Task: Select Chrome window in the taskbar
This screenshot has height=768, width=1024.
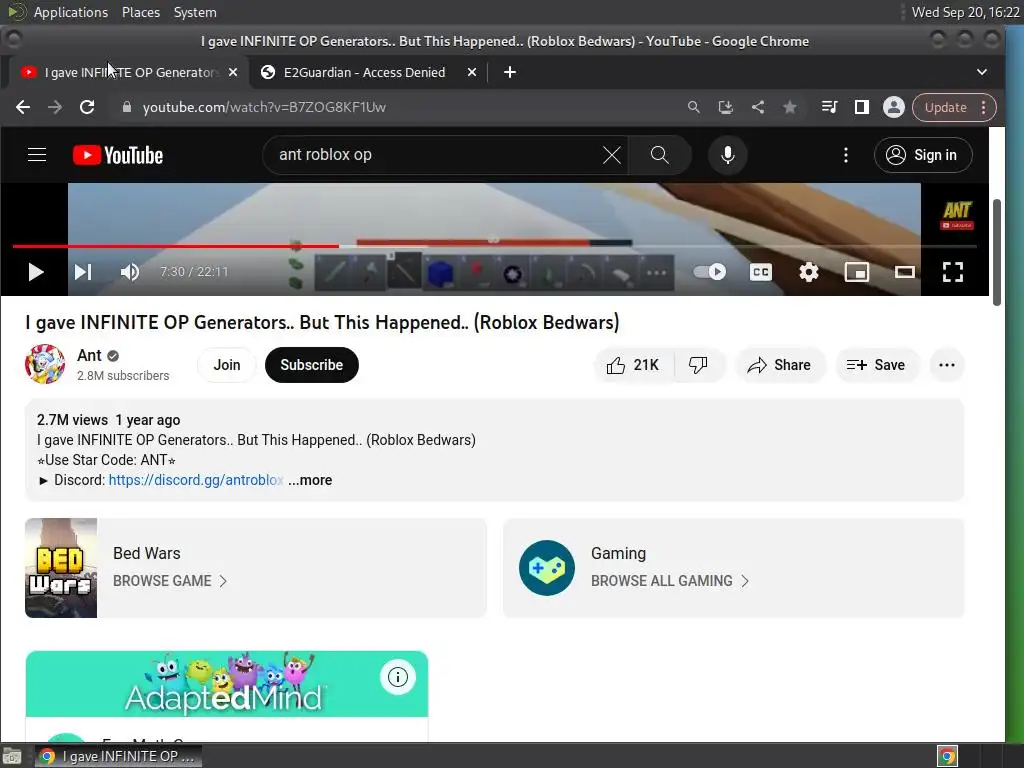Action: (118, 756)
